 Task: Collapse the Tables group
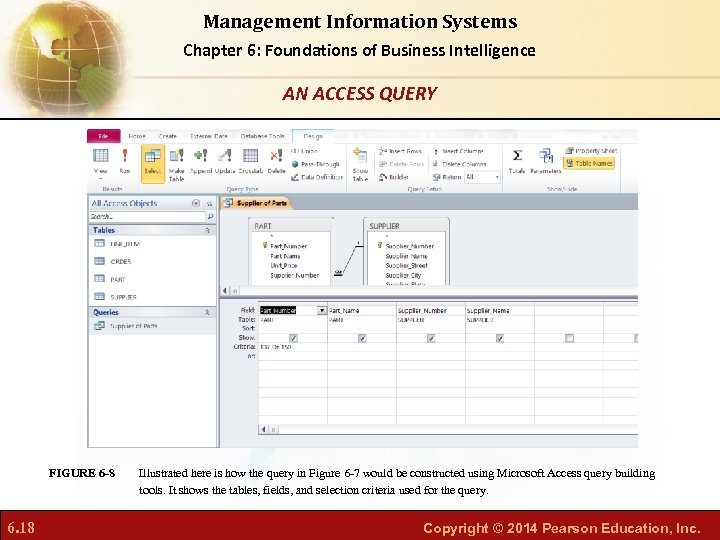click(x=208, y=230)
